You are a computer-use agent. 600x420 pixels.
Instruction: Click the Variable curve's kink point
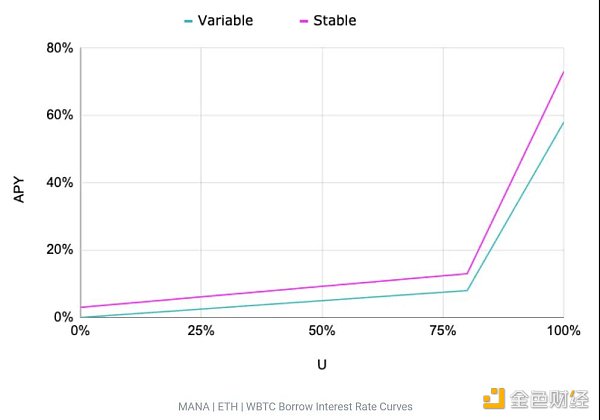tap(467, 290)
